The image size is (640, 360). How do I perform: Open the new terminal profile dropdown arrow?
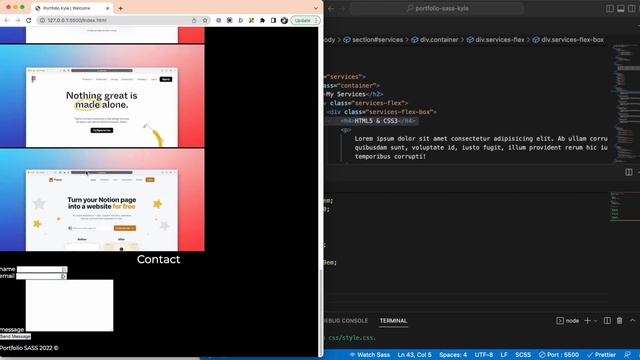tap(596, 321)
